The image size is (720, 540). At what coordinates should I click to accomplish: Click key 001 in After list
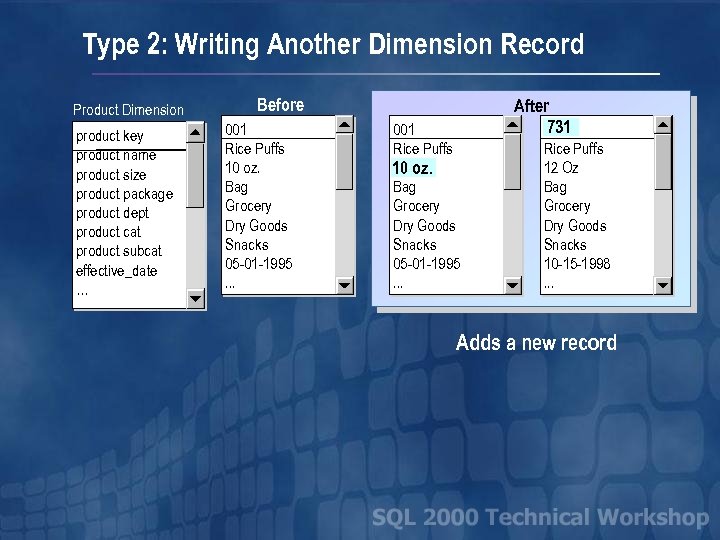(x=404, y=129)
